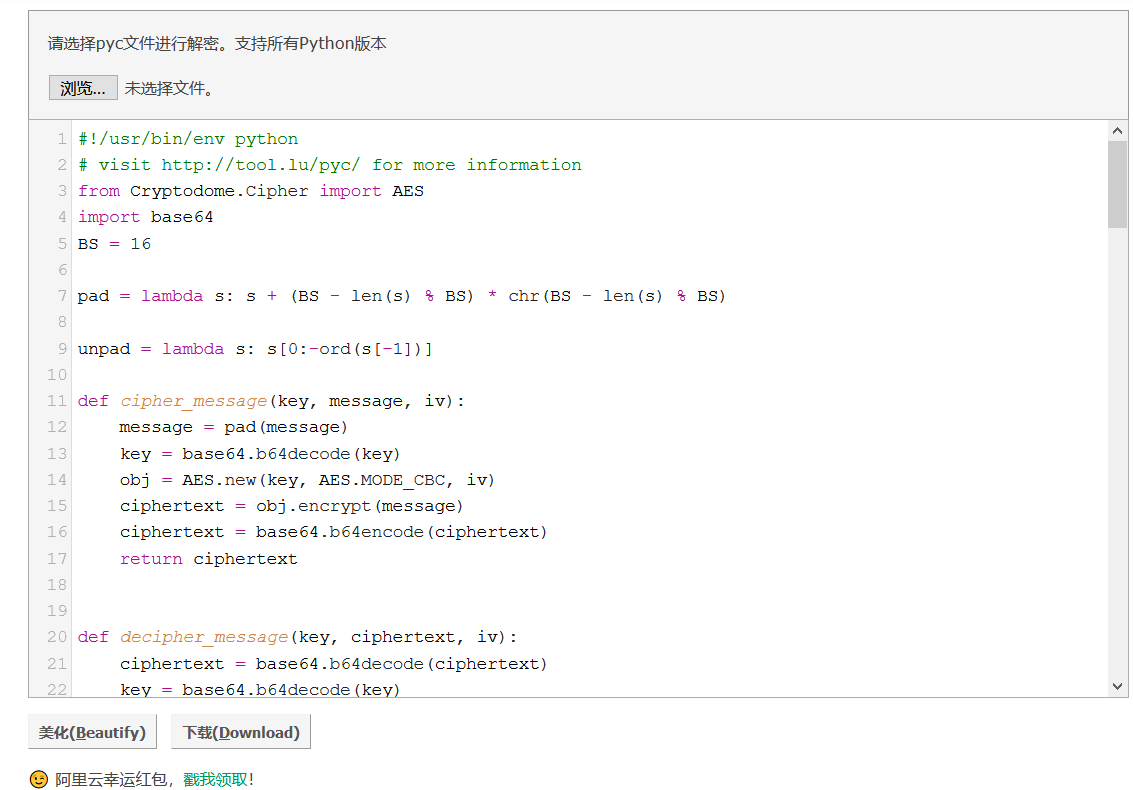Click the scrollbar up arrow
Image resolution: width=1133 pixels, height=790 pixels.
(1117, 131)
